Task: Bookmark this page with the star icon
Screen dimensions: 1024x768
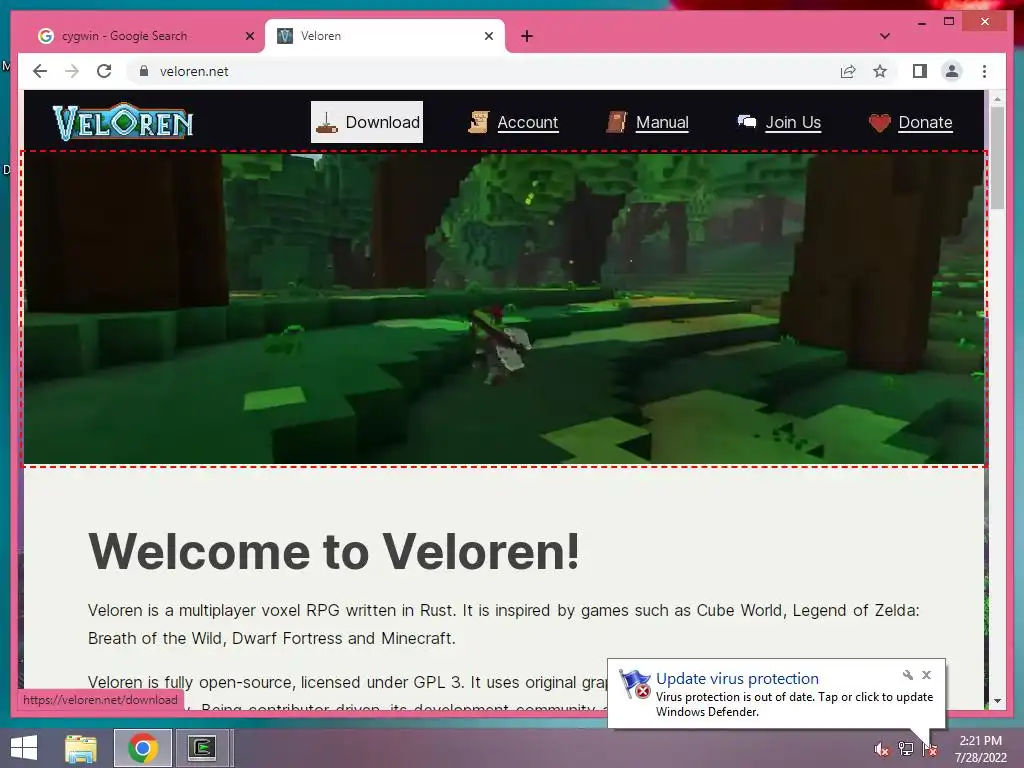Action: pos(880,71)
